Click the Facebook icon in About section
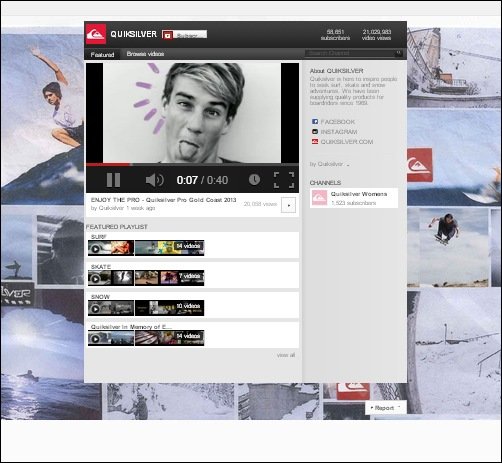 pos(315,121)
